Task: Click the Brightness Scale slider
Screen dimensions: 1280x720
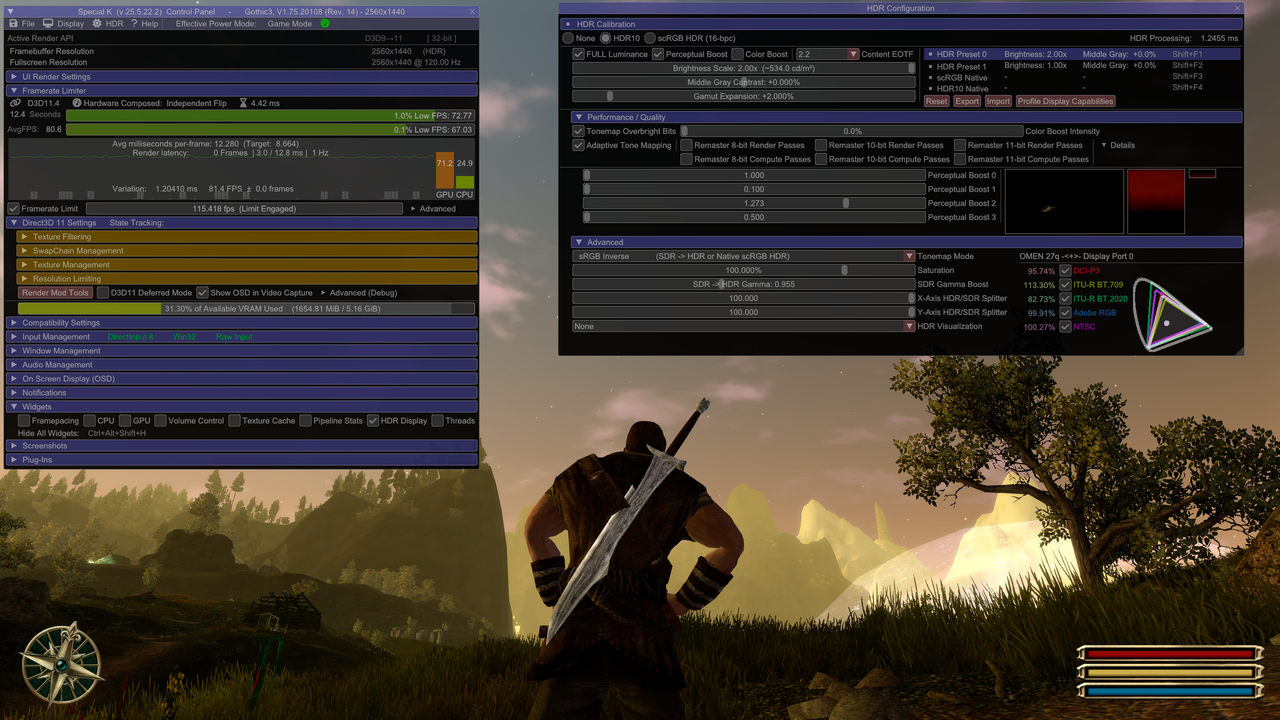Action: coord(743,68)
